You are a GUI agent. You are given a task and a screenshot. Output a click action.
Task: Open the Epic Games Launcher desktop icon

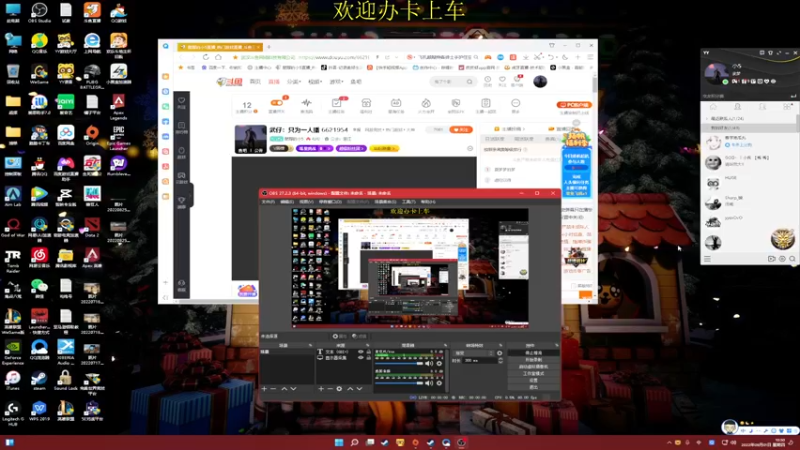pyautogui.click(x=118, y=138)
